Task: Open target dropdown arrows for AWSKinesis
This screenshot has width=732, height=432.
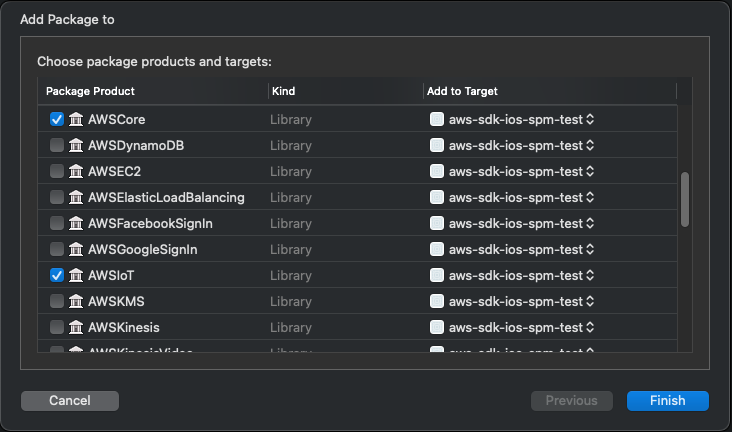Action: tap(590, 327)
